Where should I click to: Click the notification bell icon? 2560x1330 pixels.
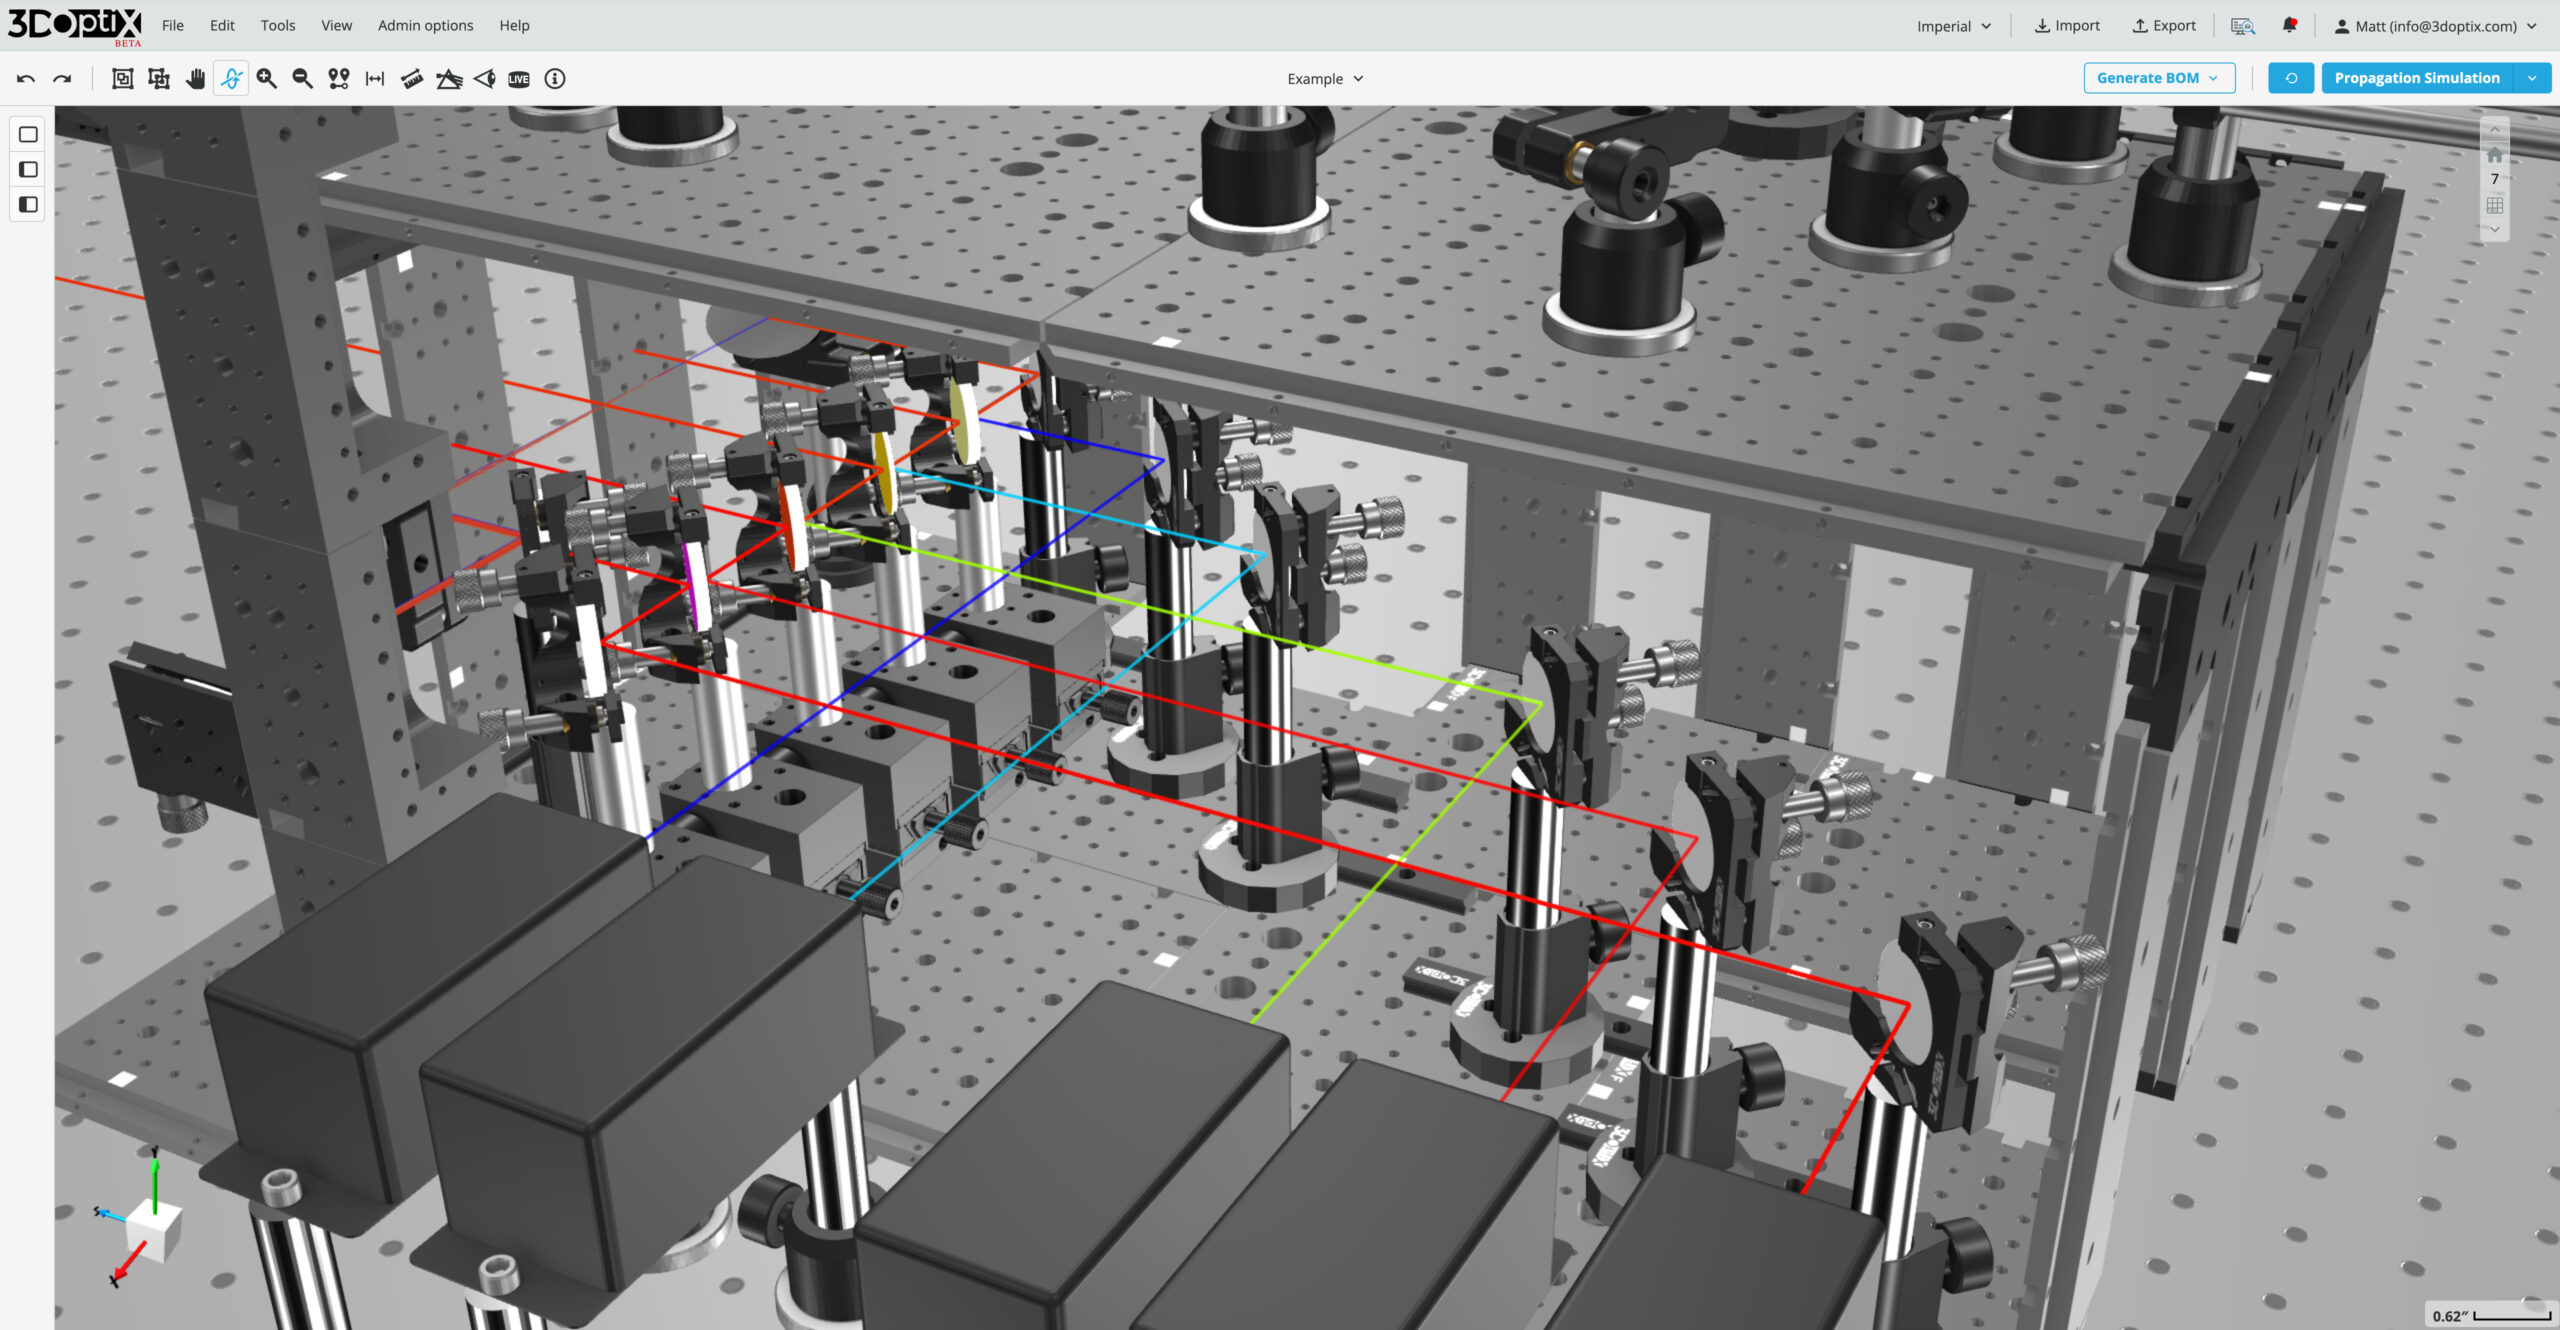click(x=2289, y=26)
